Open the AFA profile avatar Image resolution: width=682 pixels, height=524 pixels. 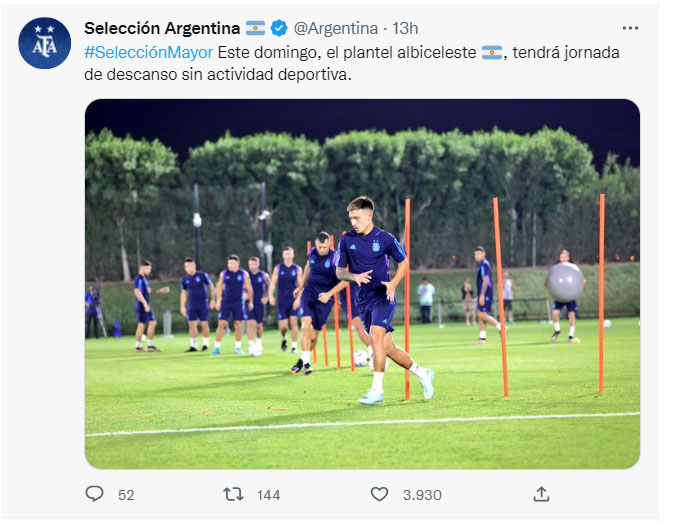tap(44, 43)
